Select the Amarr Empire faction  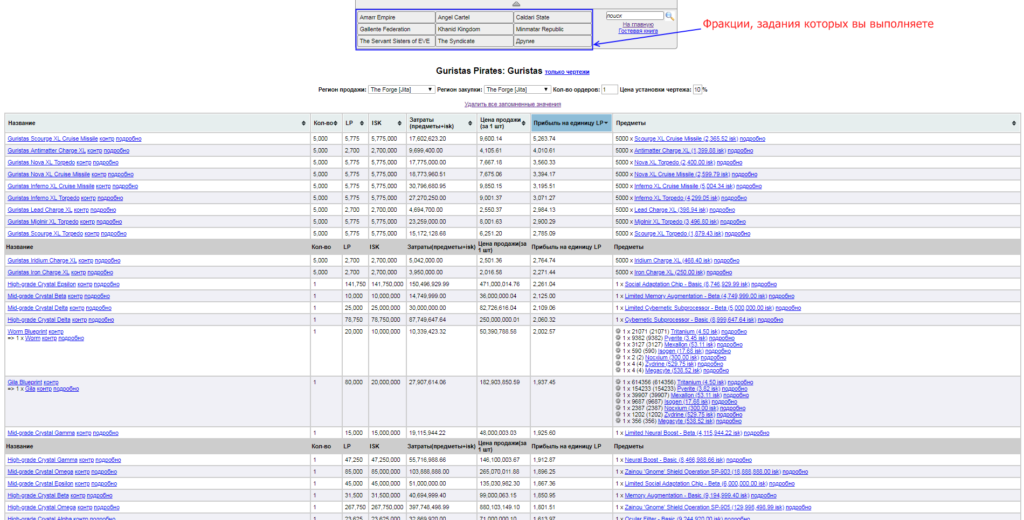395,18
